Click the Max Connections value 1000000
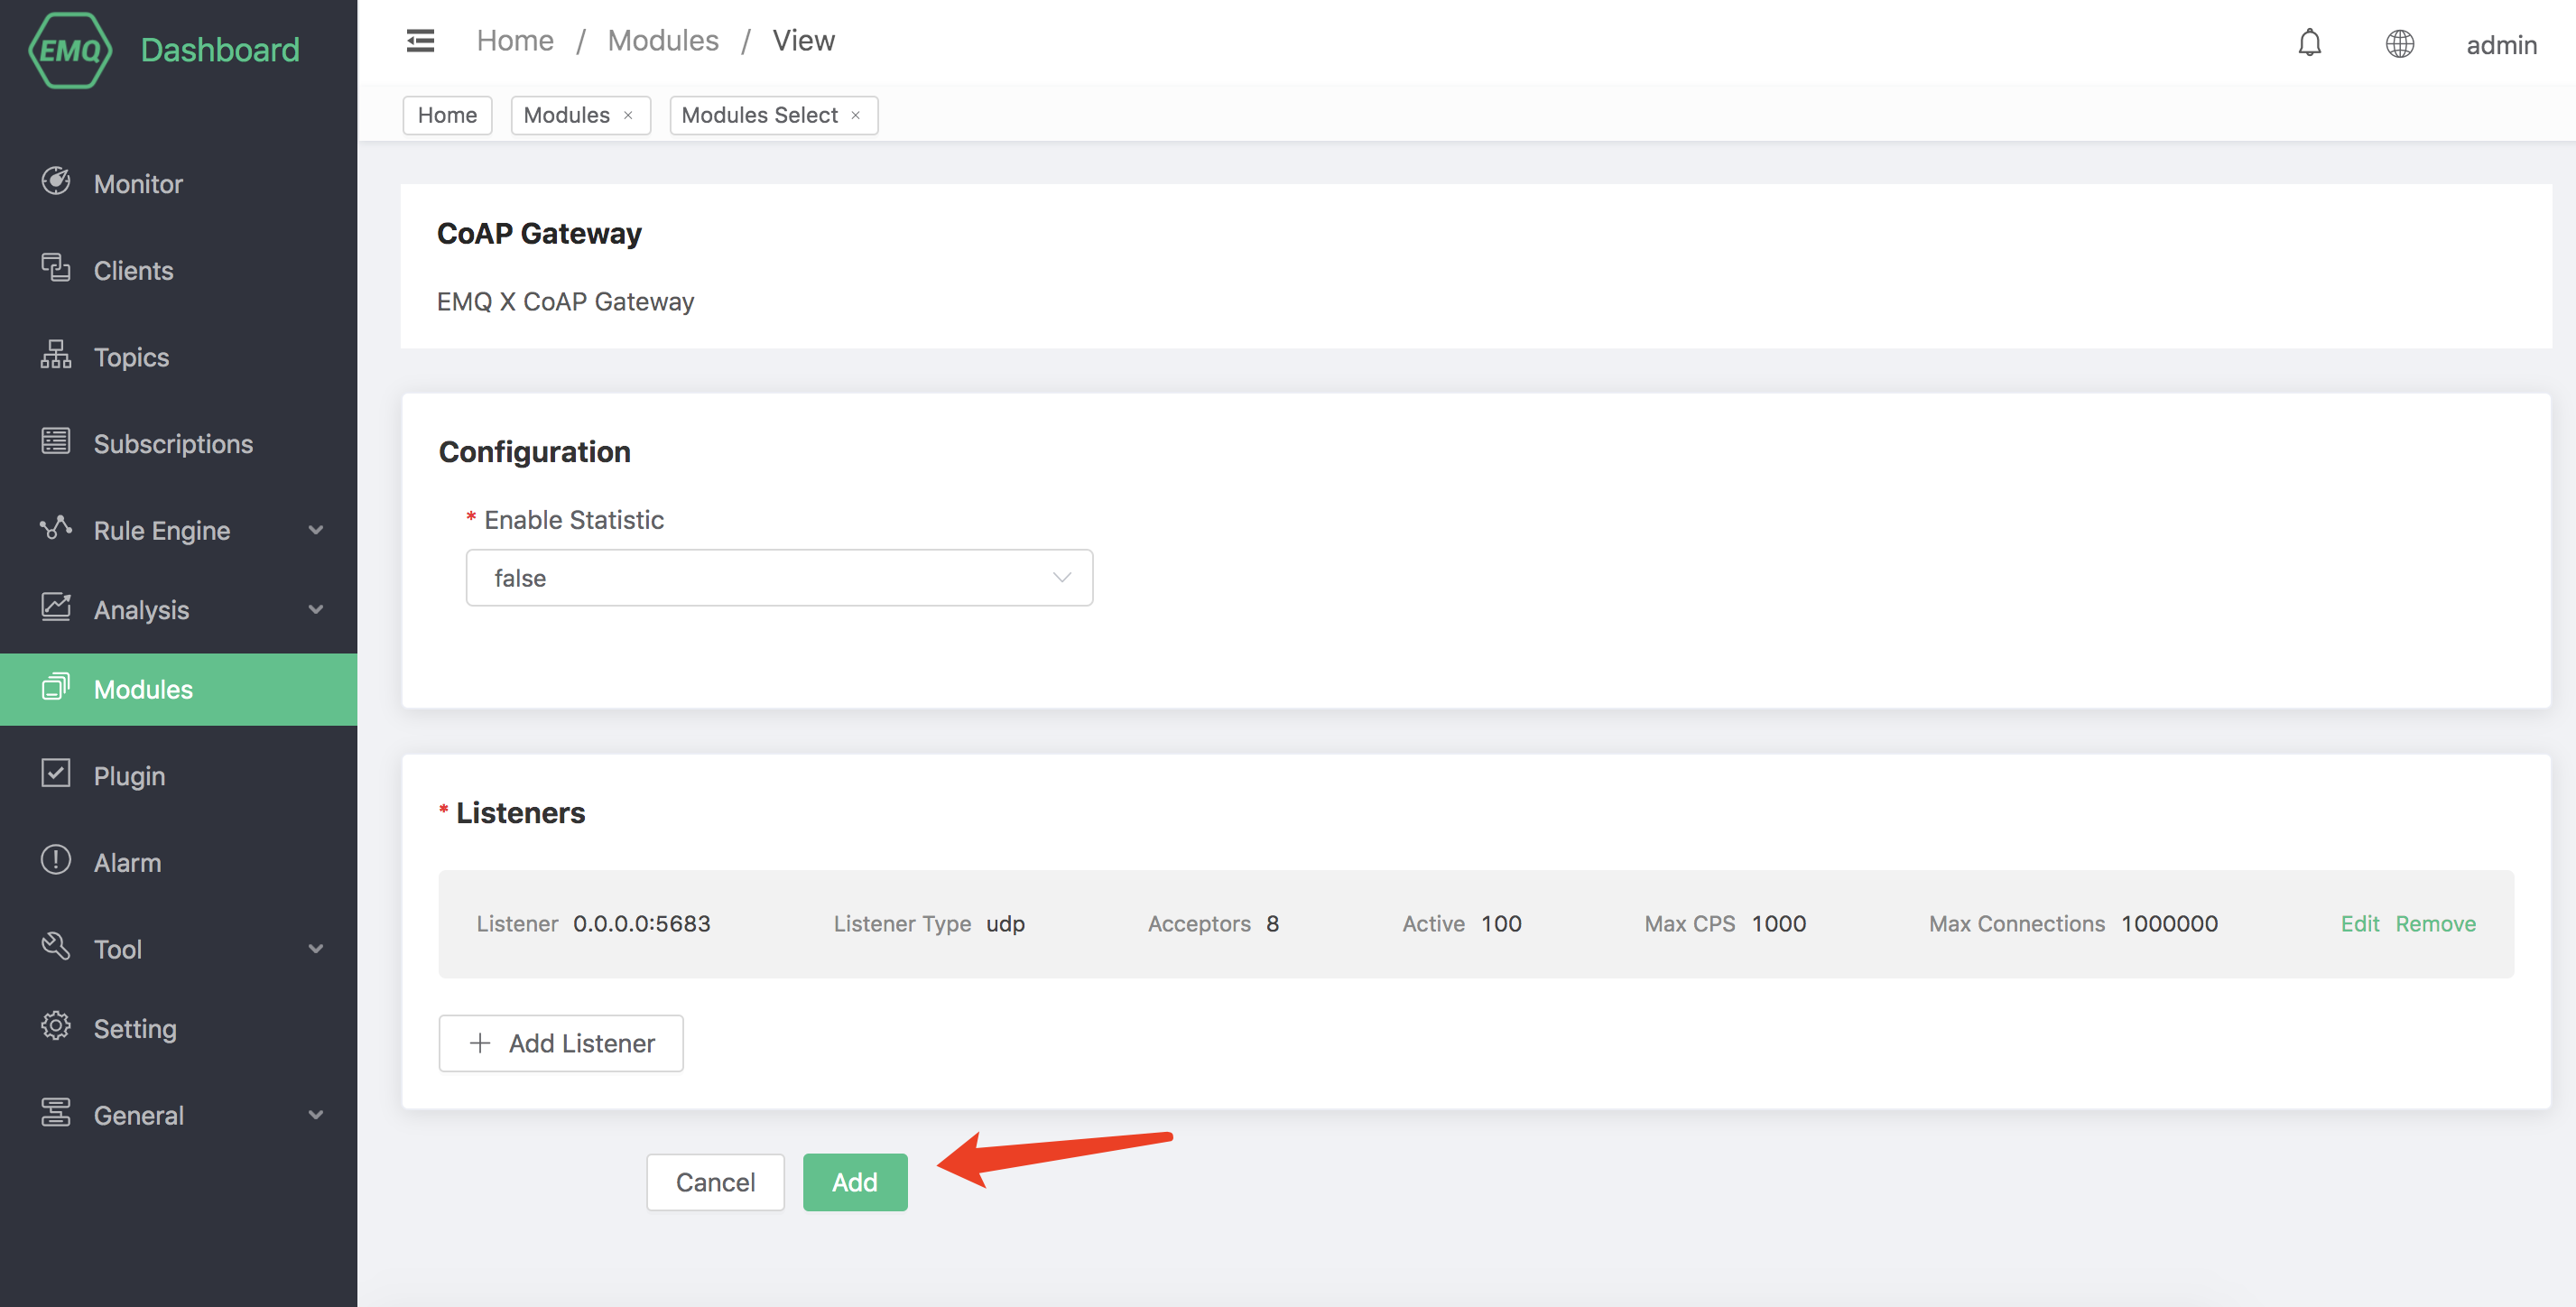 (2170, 924)
